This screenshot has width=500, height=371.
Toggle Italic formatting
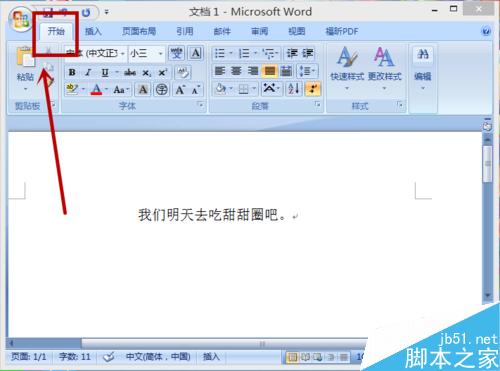(x=88, y=72)
